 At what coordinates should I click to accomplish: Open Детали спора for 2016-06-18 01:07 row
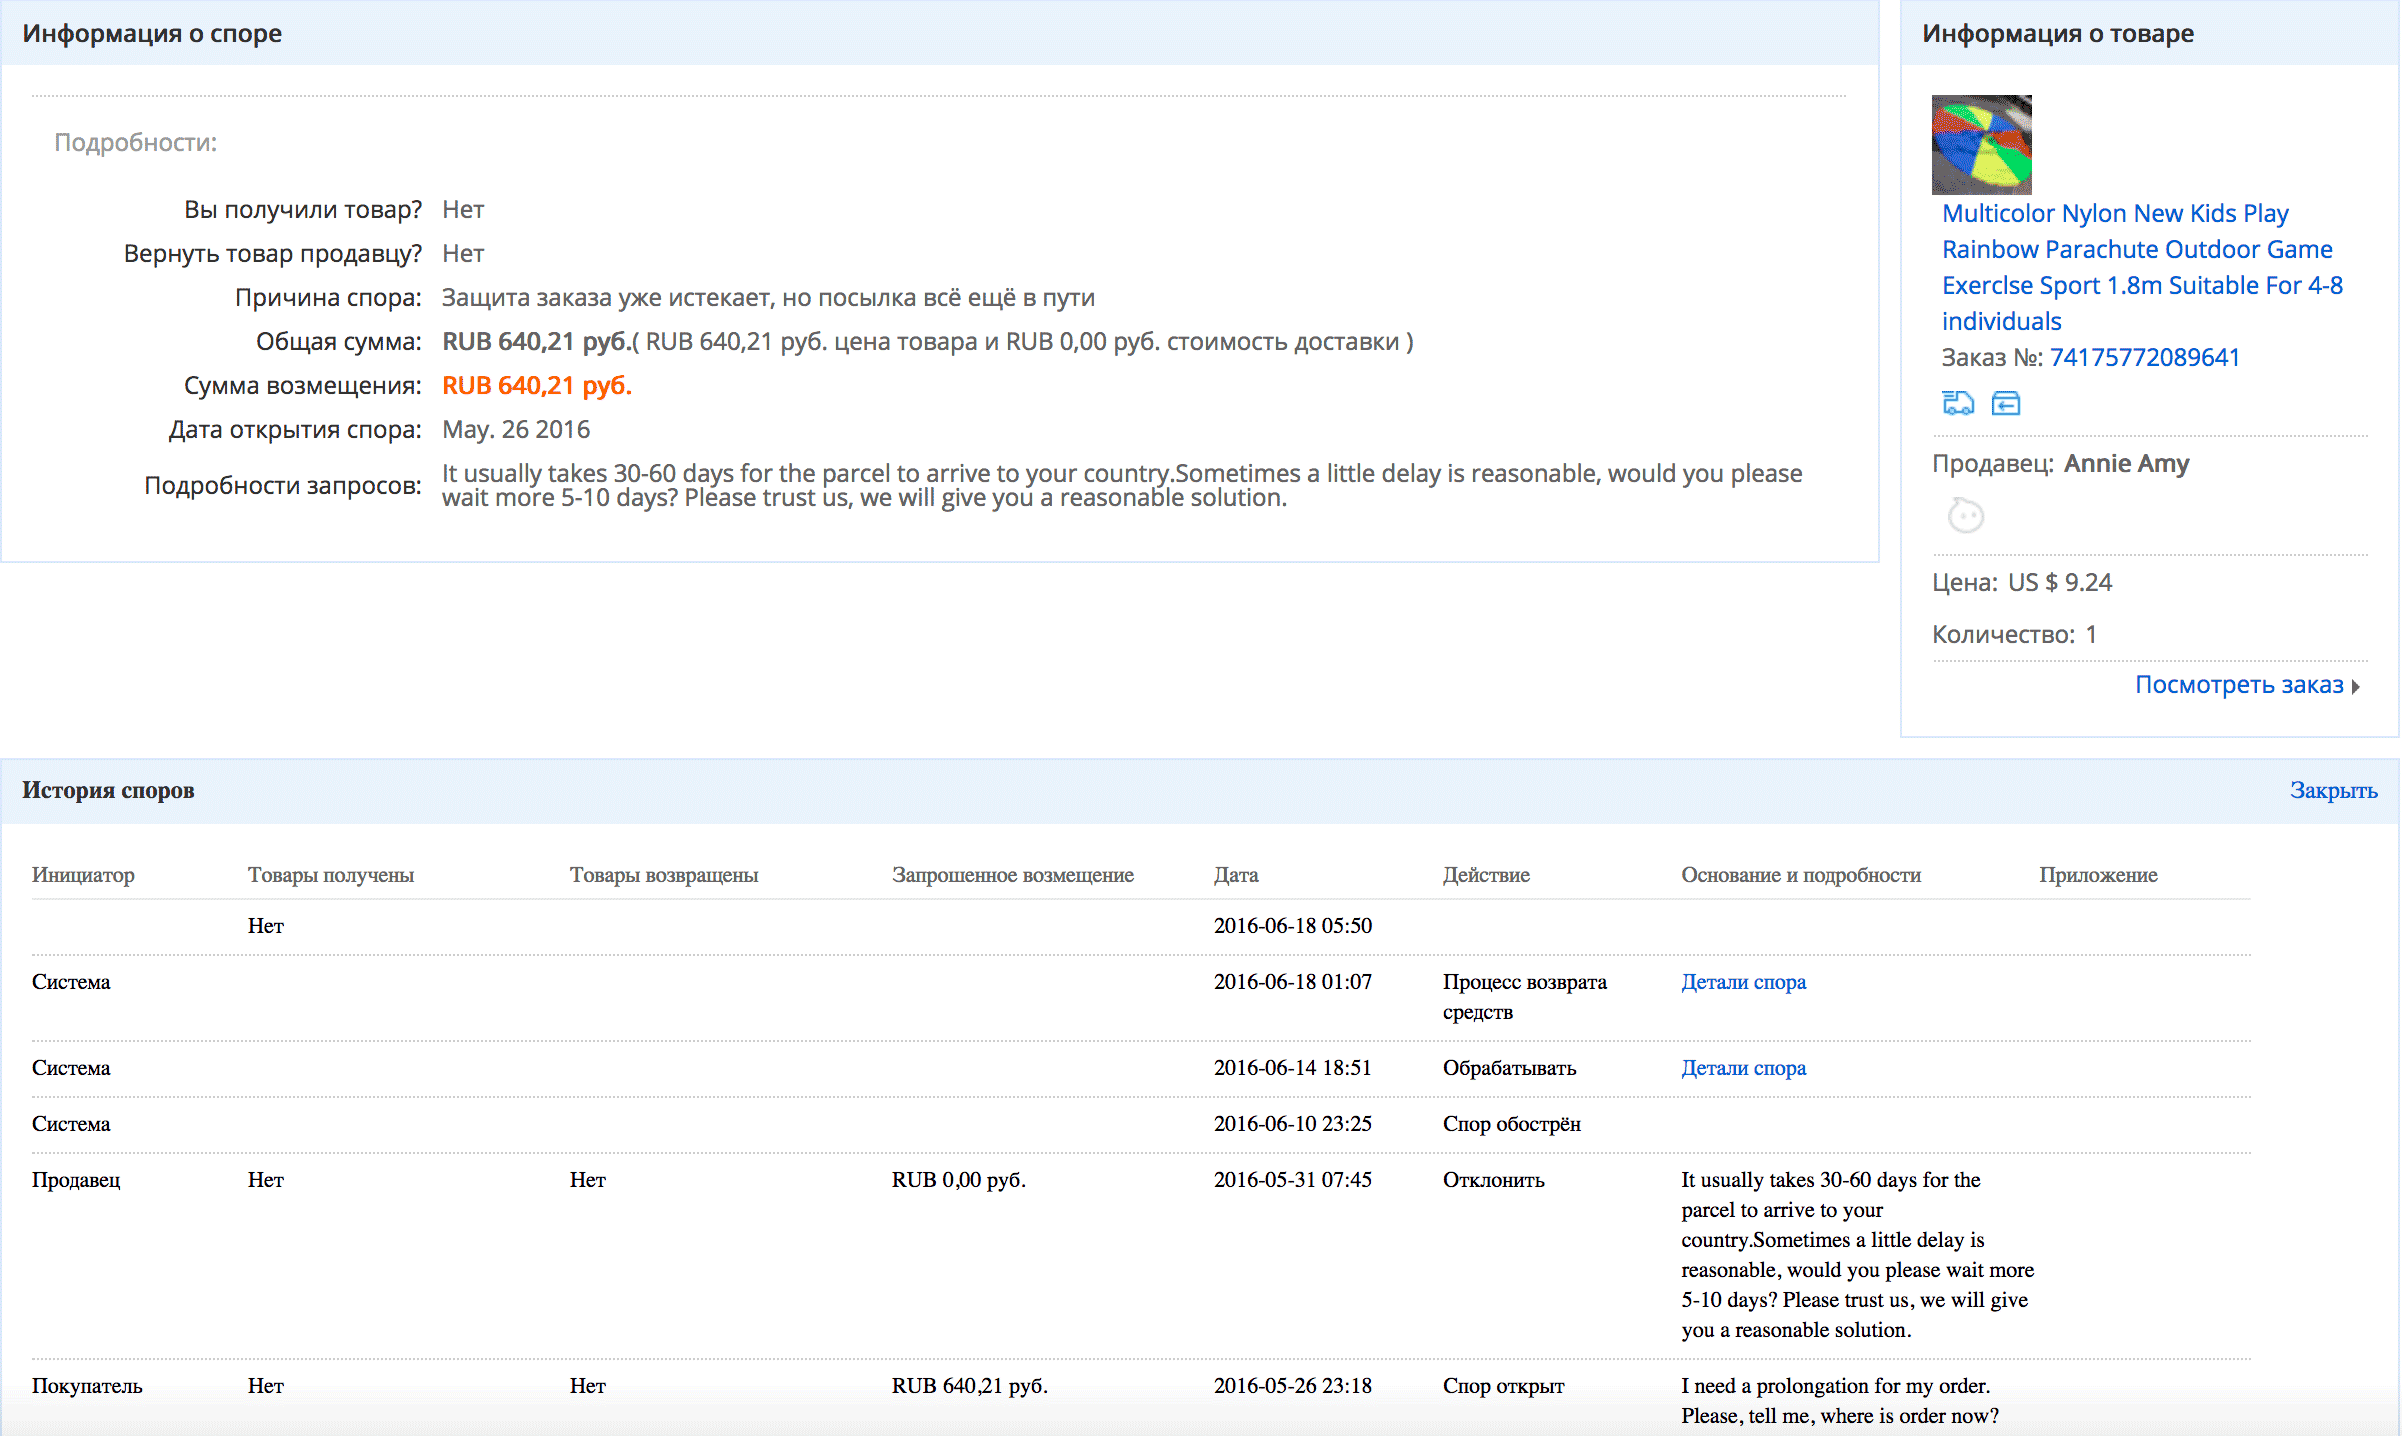pyautogui.click(x=1744, y=982)
